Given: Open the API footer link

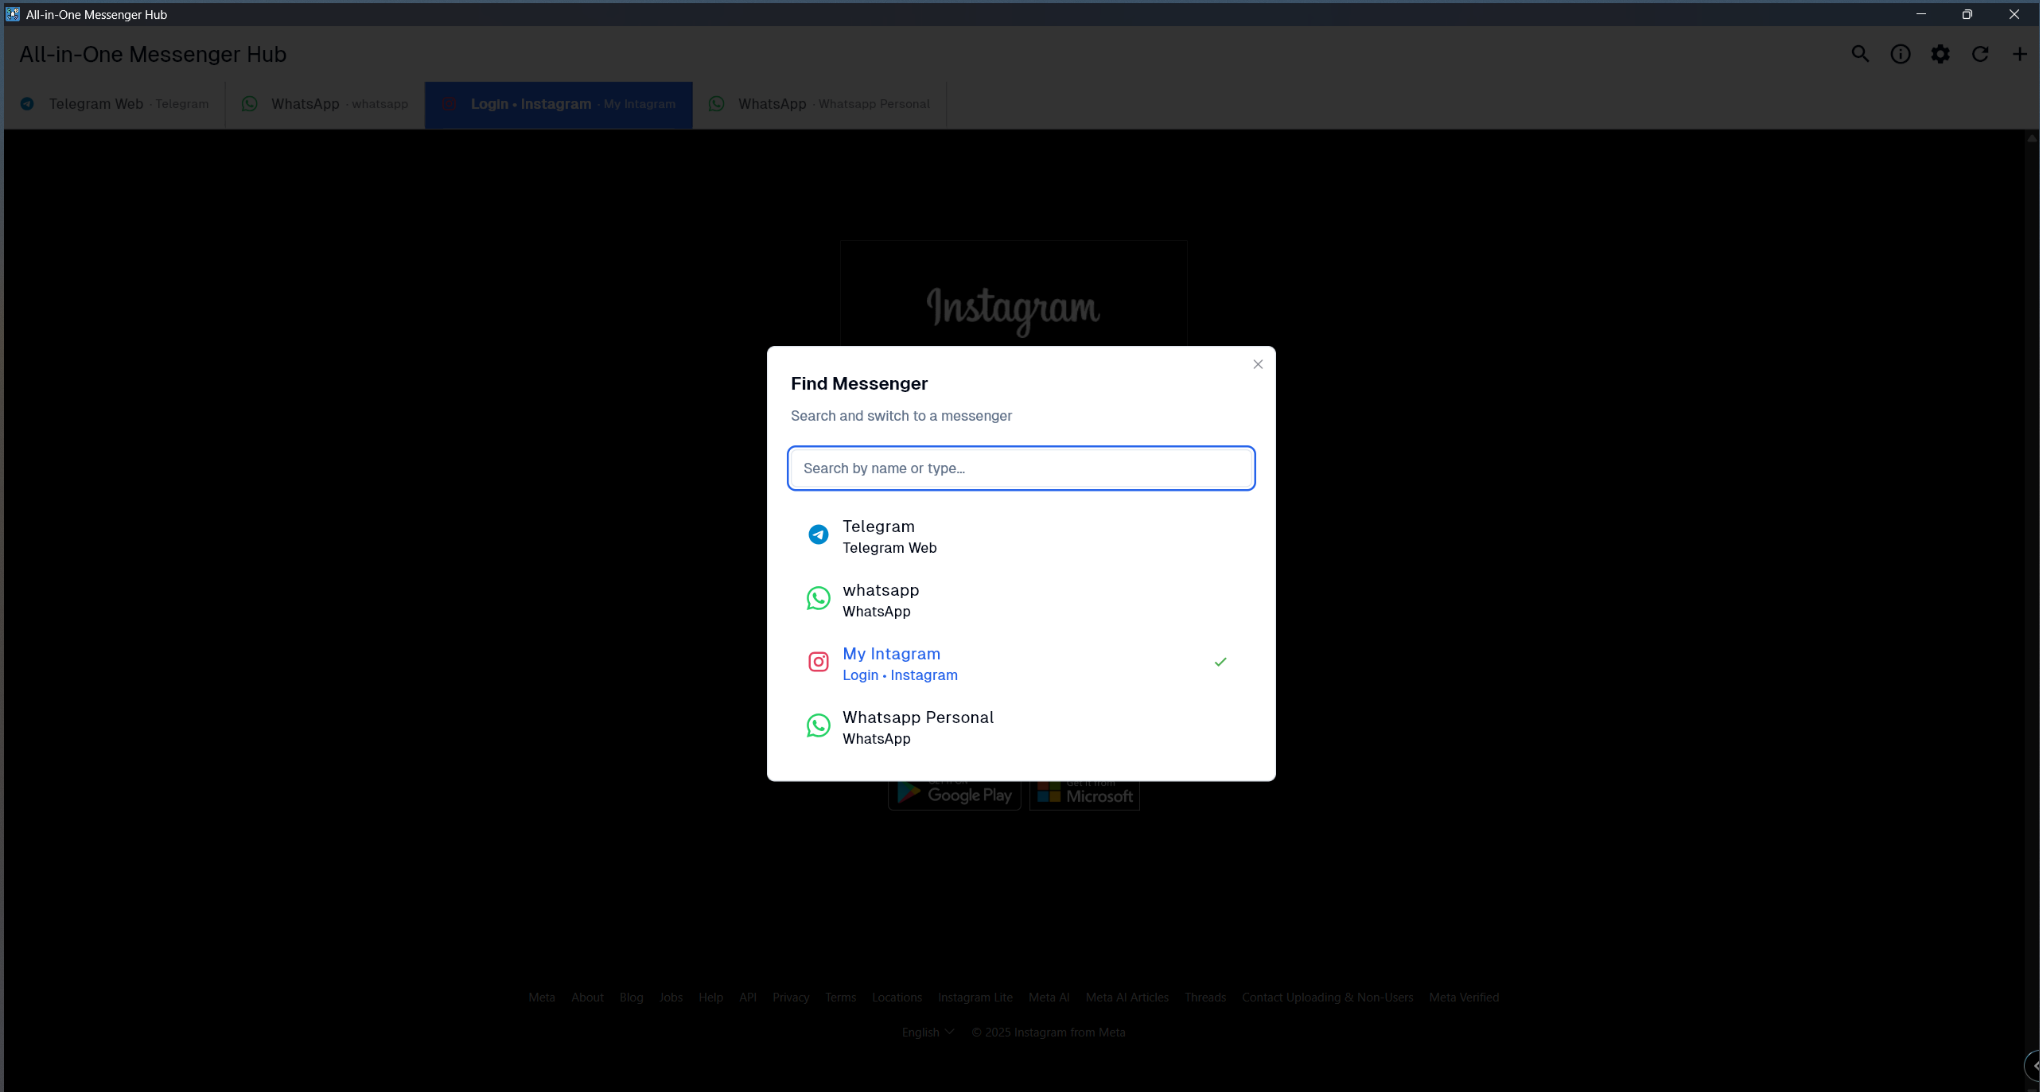Looking at the screenshot, I should pos(748,997).
